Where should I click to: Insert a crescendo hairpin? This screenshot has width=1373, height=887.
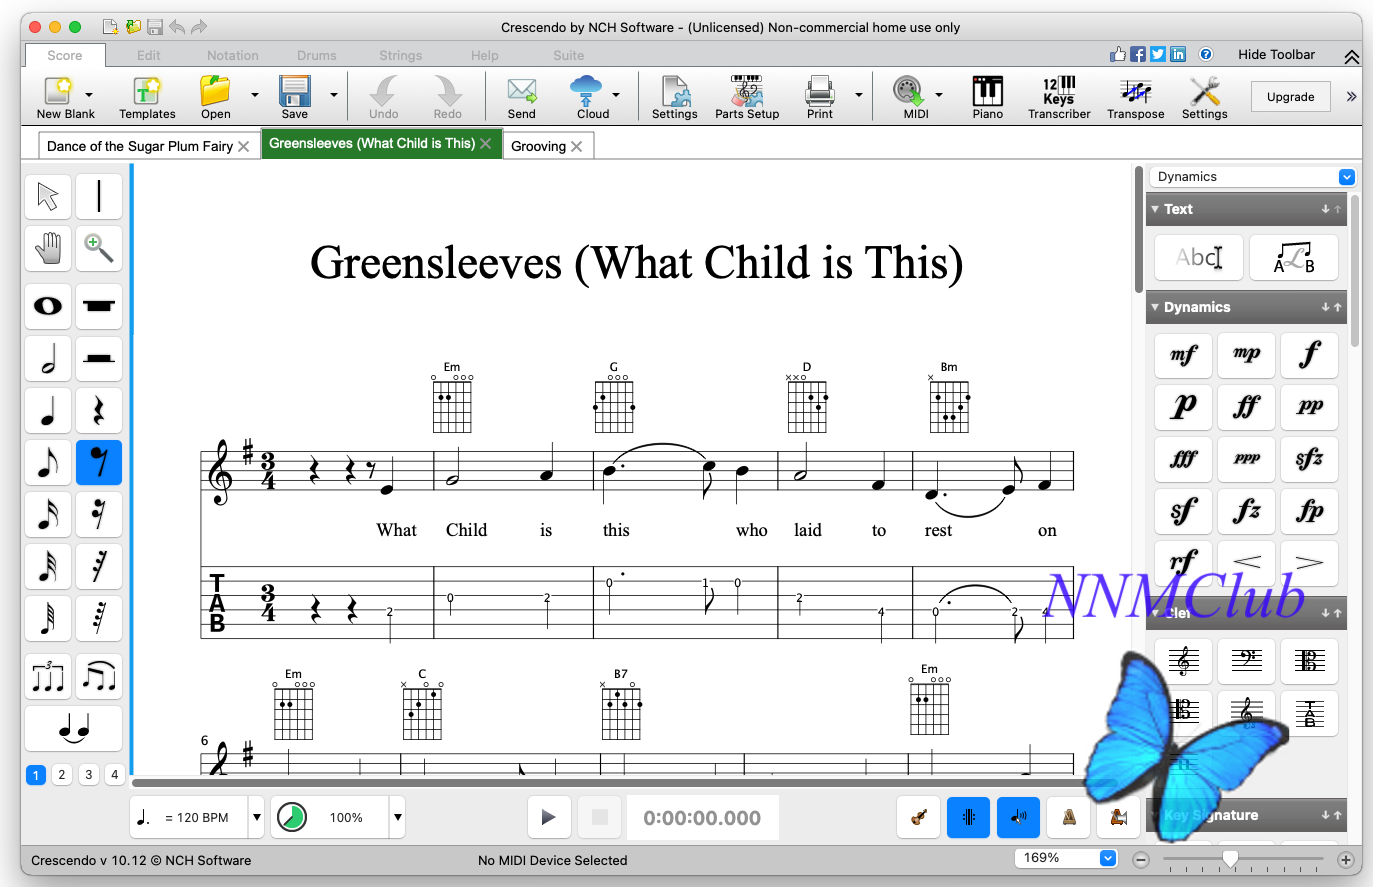click(1247, 562)
